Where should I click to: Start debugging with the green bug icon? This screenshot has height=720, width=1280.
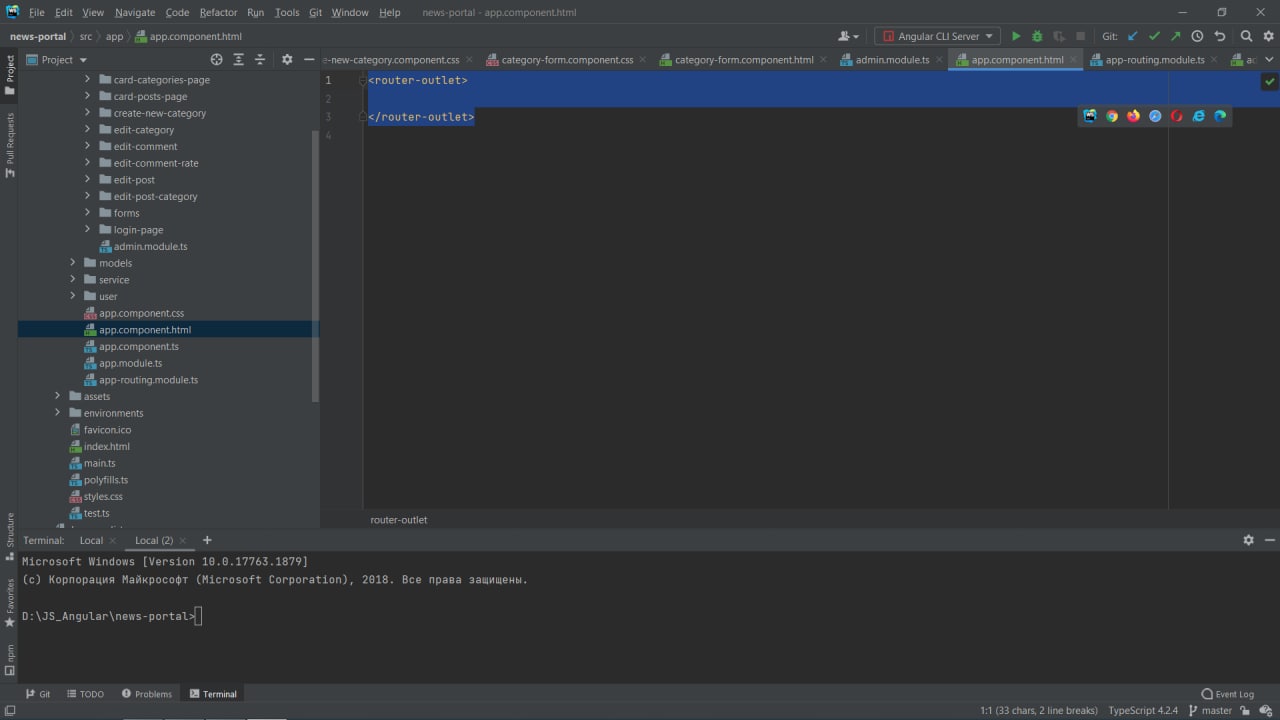[1037, 36]
